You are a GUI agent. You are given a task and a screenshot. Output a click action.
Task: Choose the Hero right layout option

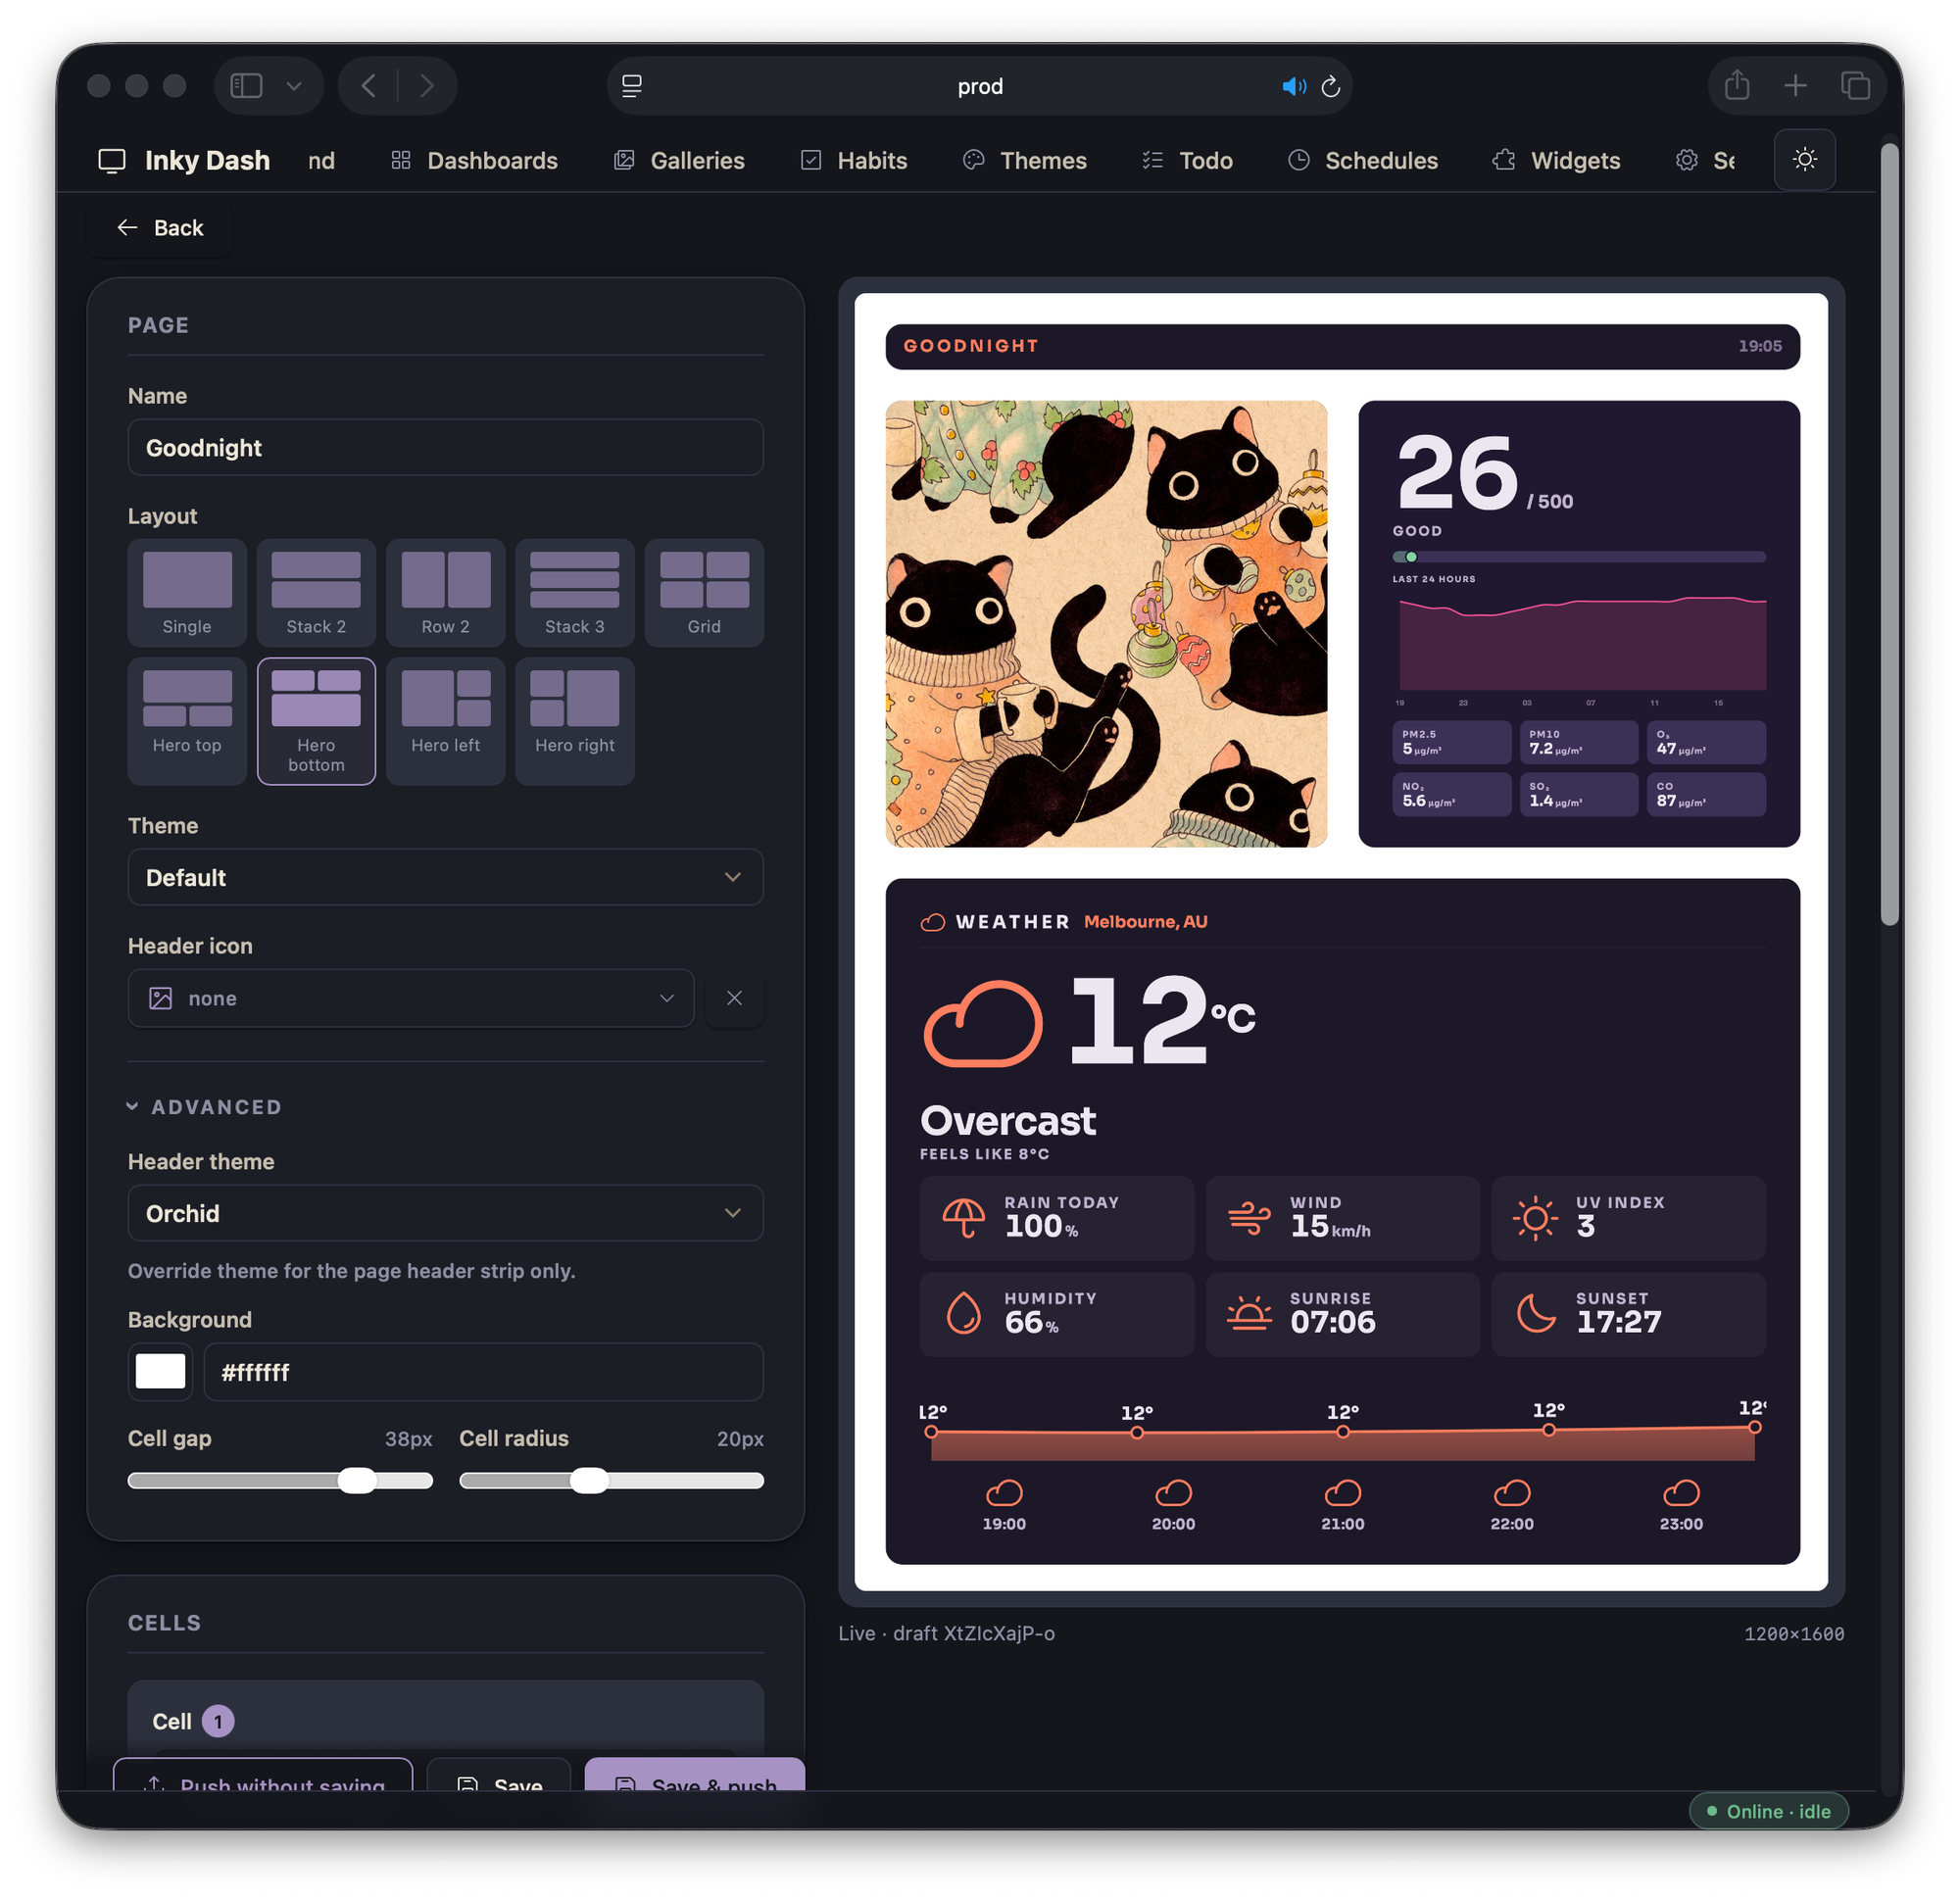point(575,721)
